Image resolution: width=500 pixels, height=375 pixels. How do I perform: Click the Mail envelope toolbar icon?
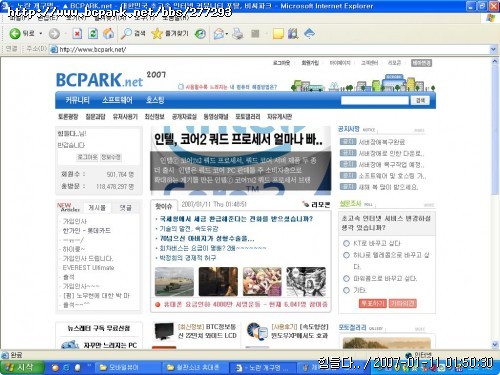[219, 33]
